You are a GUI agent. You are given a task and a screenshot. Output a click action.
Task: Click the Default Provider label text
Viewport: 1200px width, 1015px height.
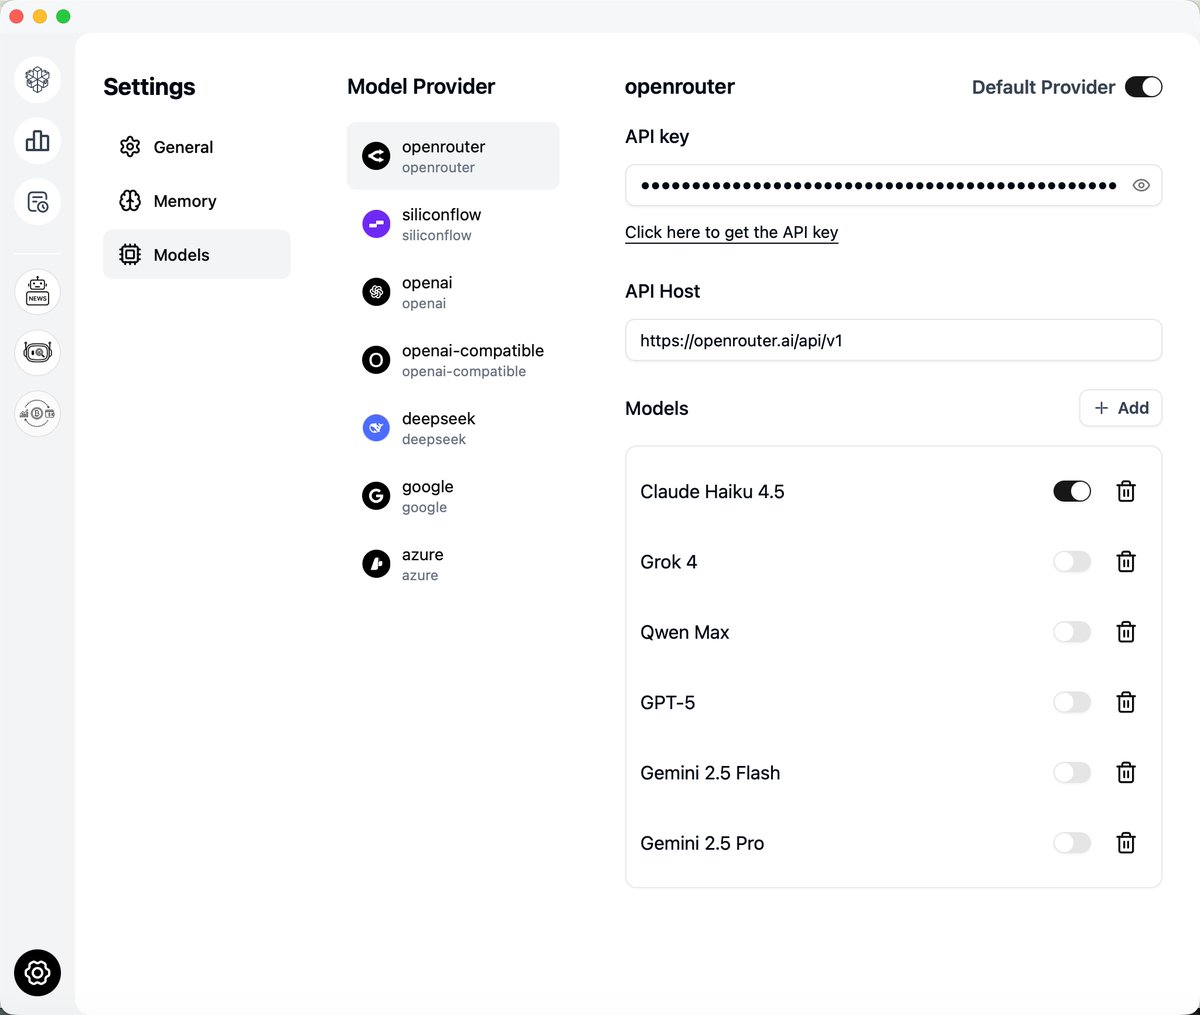[x=1043, y=87]
